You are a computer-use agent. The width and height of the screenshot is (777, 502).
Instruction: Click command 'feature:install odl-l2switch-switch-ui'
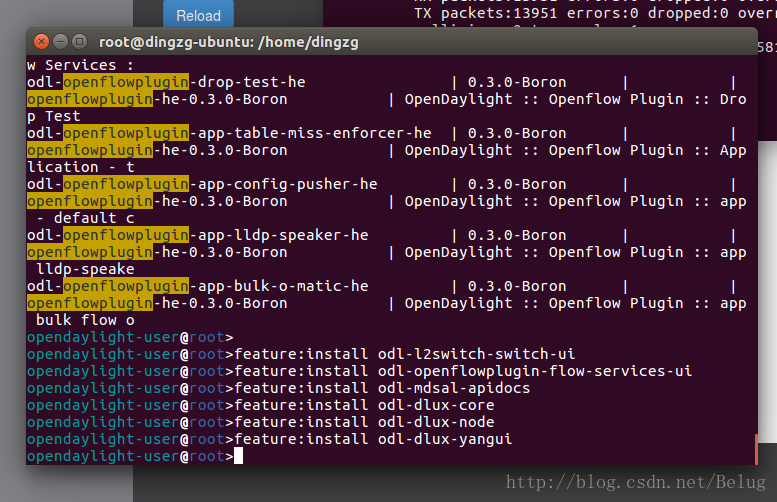404,354
